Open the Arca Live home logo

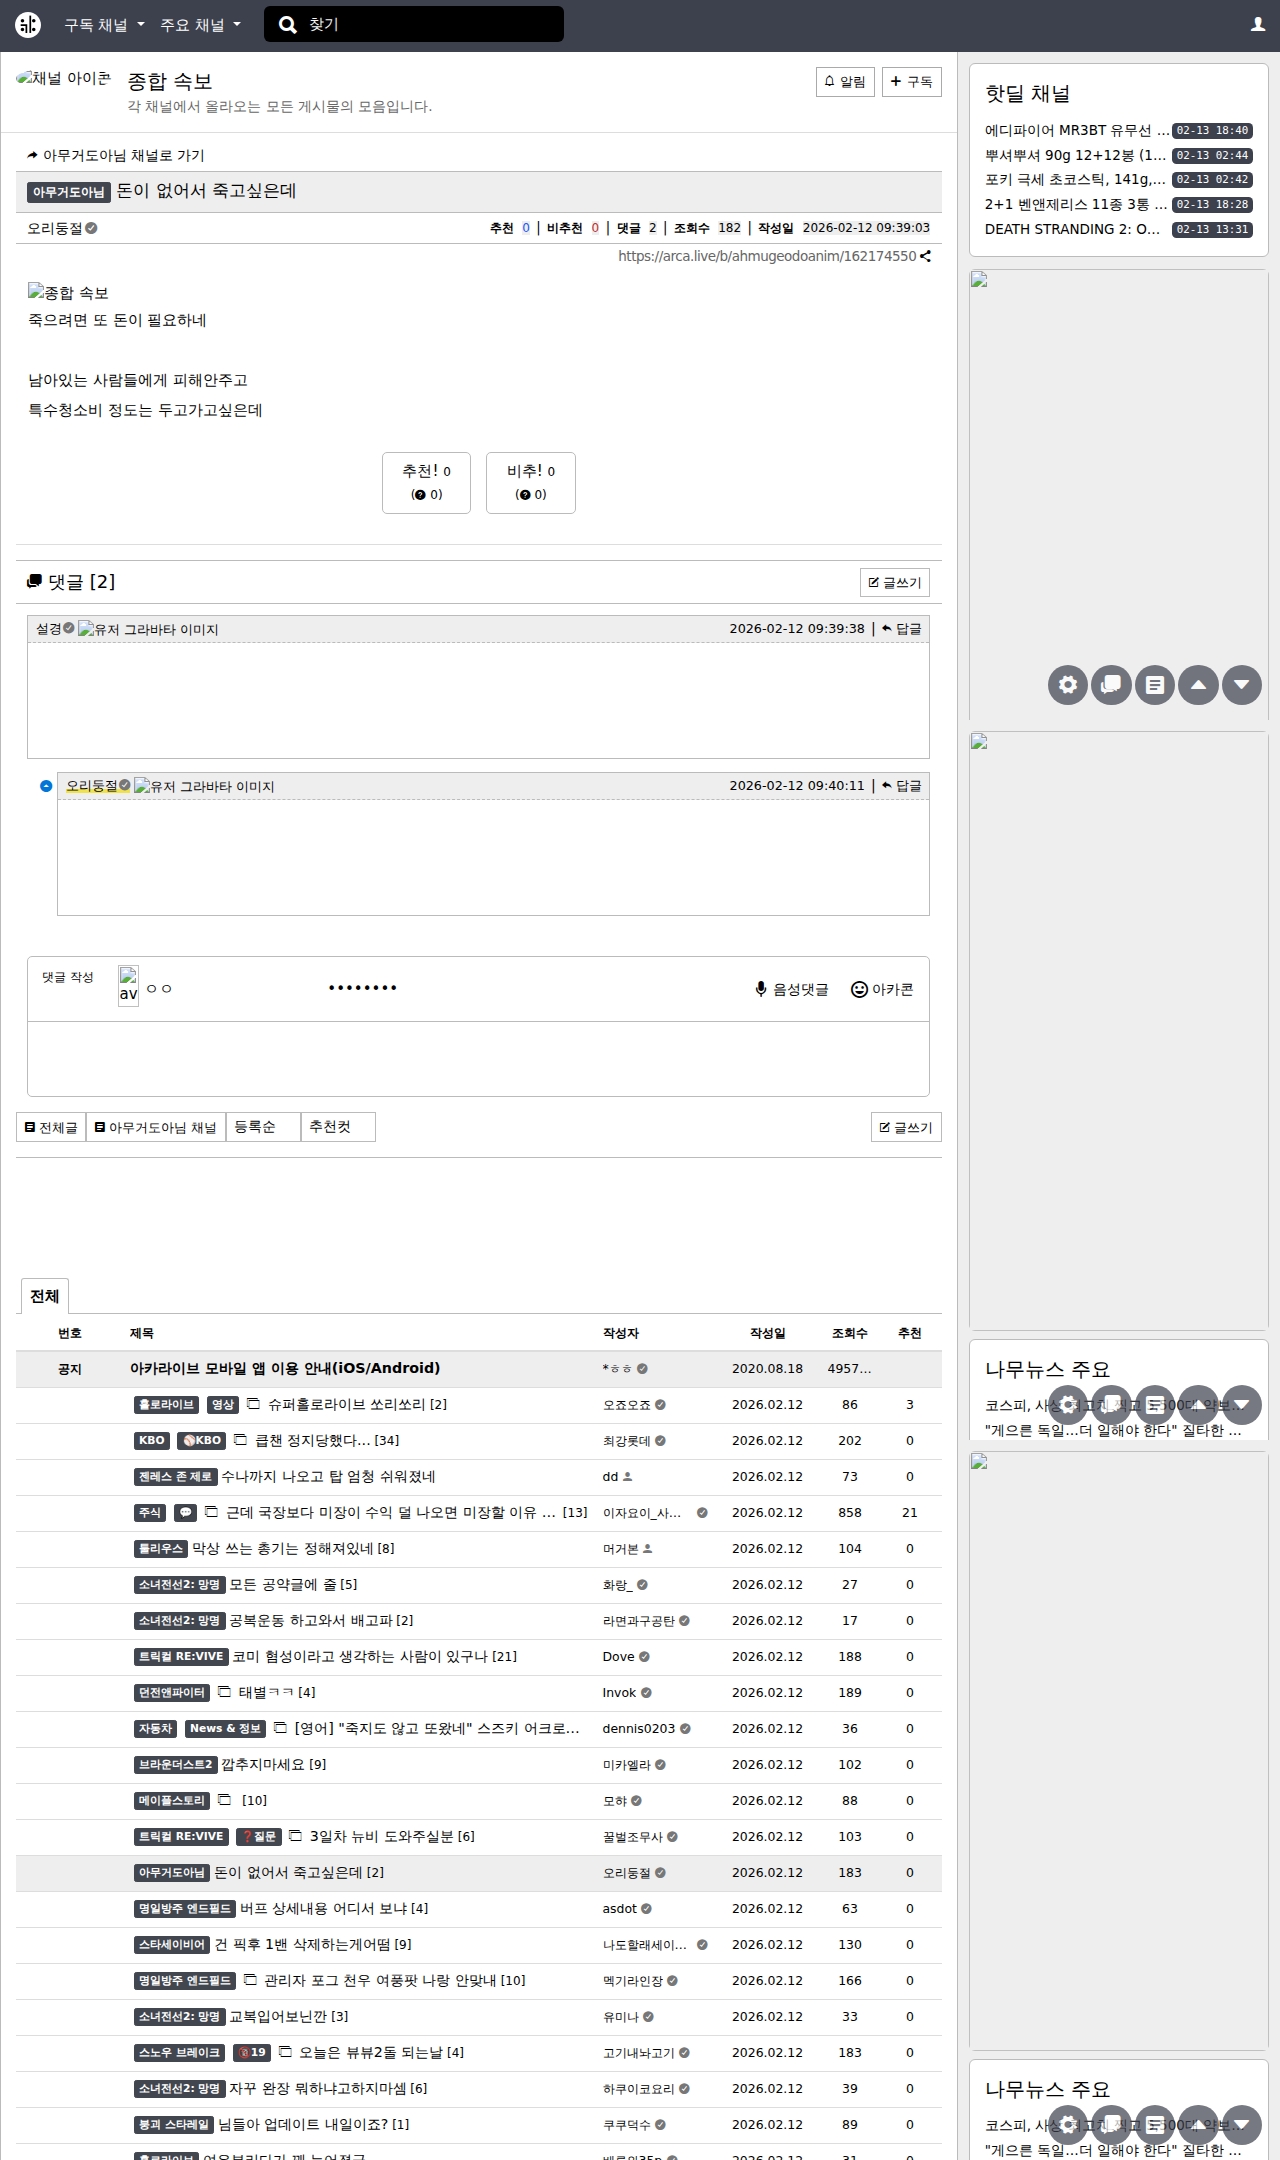(x=28, y=25)
